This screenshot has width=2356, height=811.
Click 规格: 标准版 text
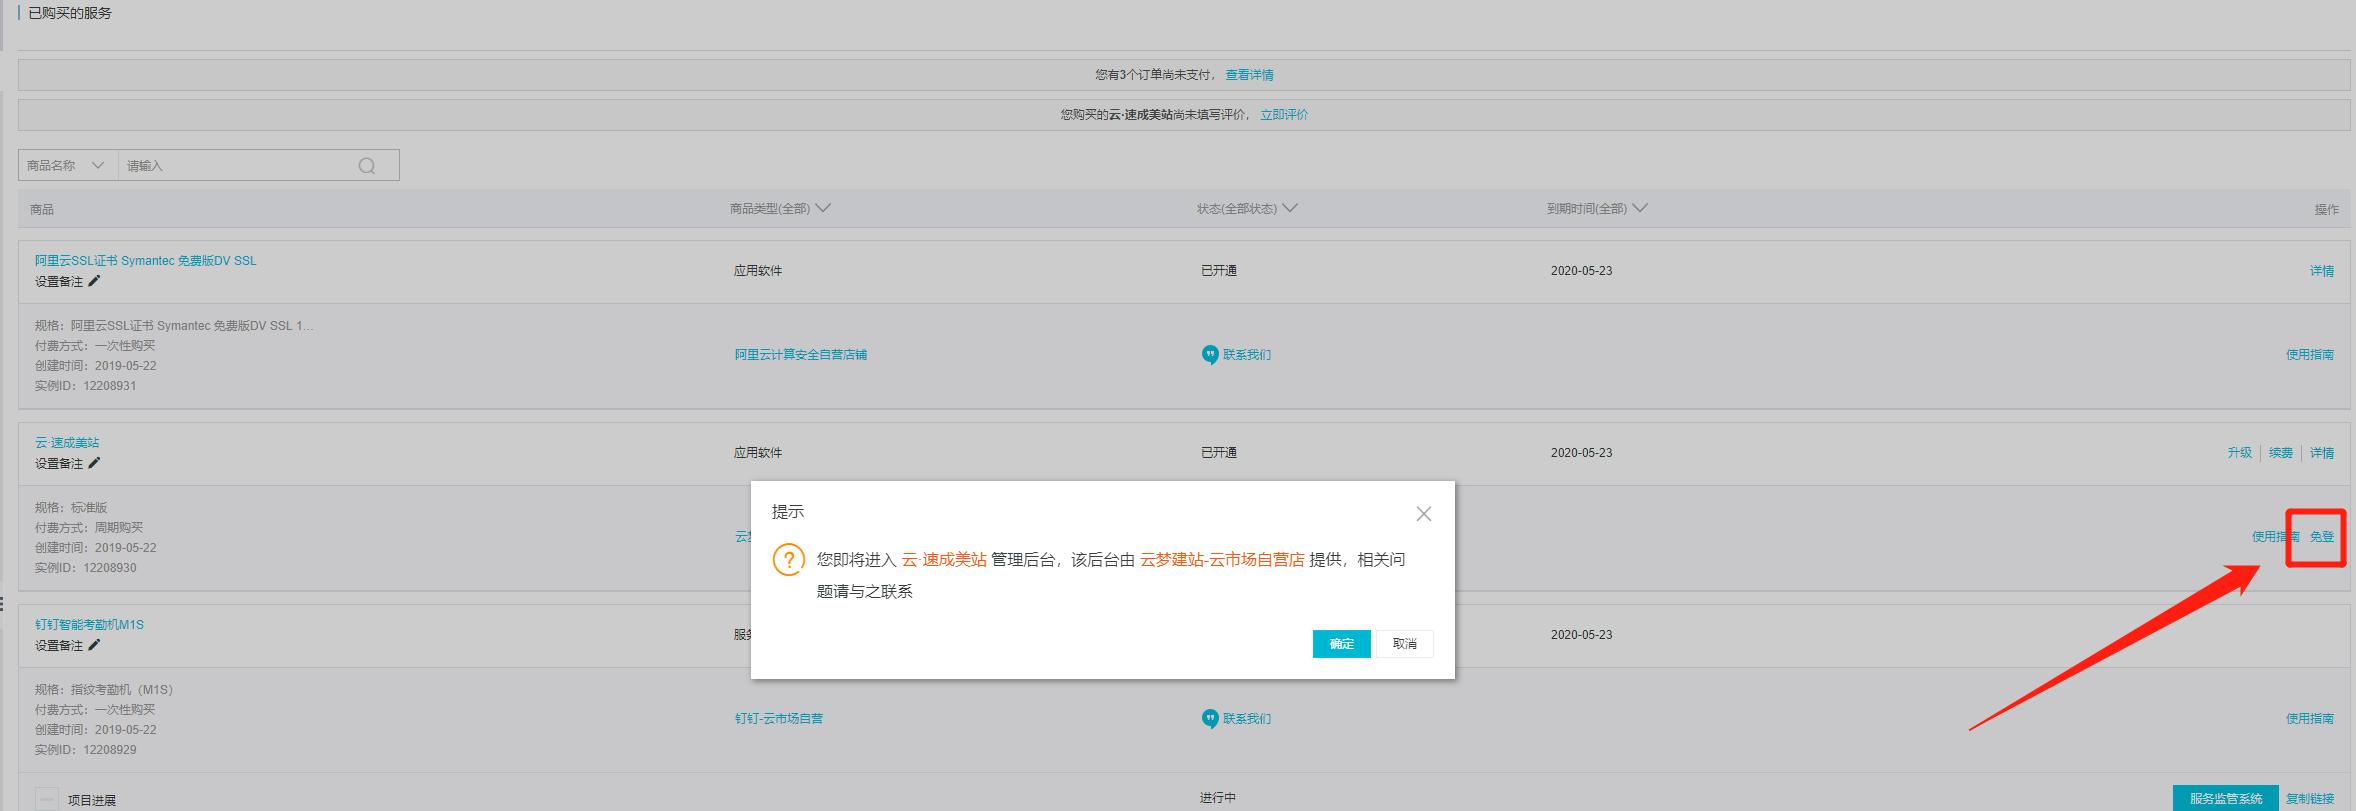71,508
